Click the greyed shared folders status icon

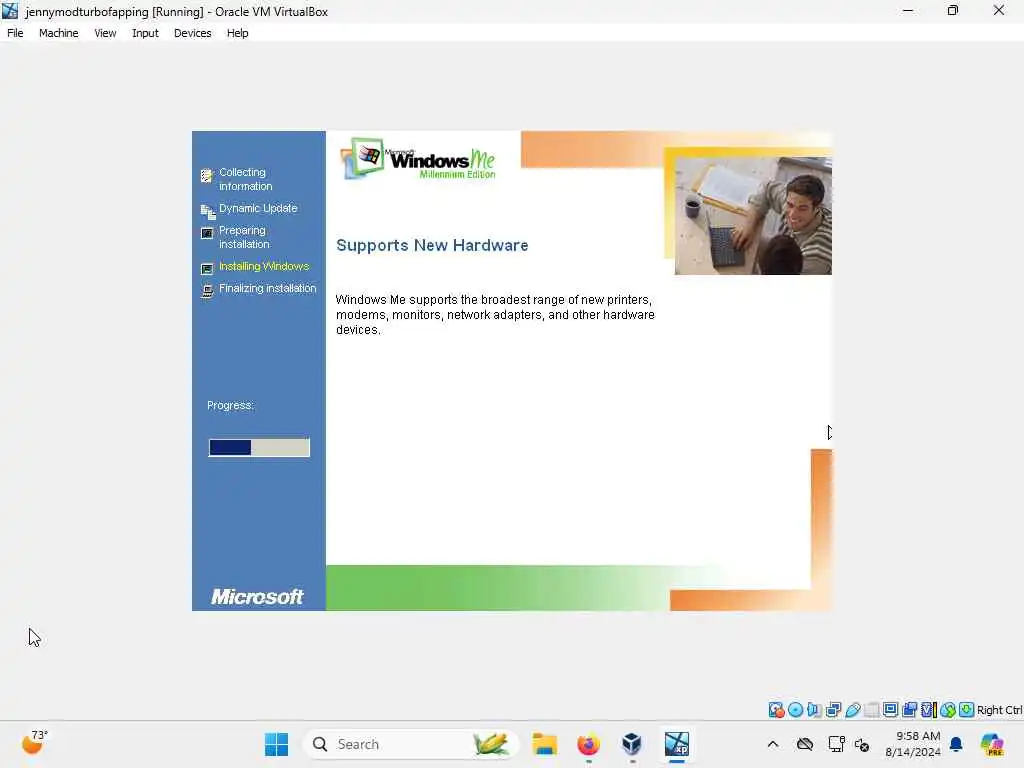[x=871, y=710]
